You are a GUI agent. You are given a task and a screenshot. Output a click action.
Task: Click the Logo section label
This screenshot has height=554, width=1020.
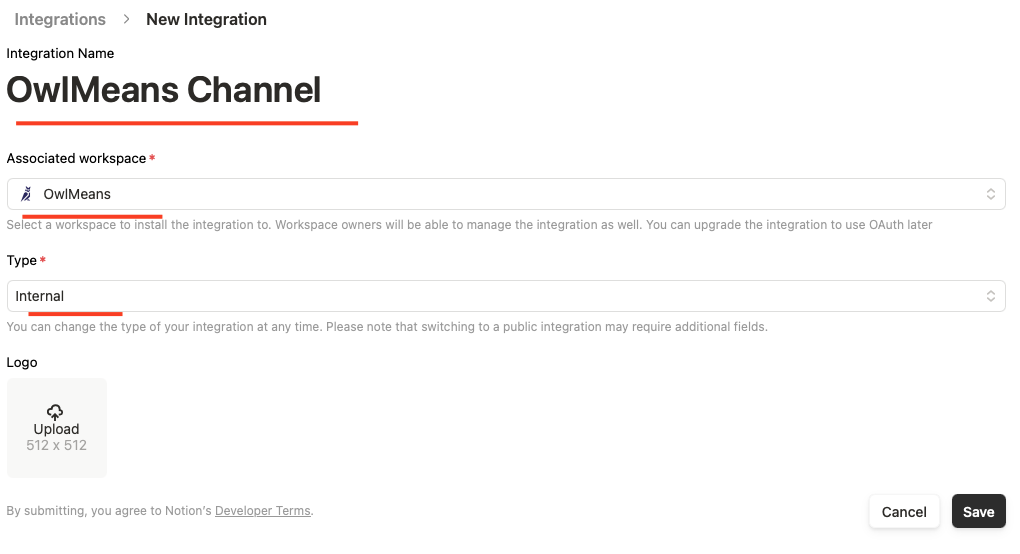[22, 362]
